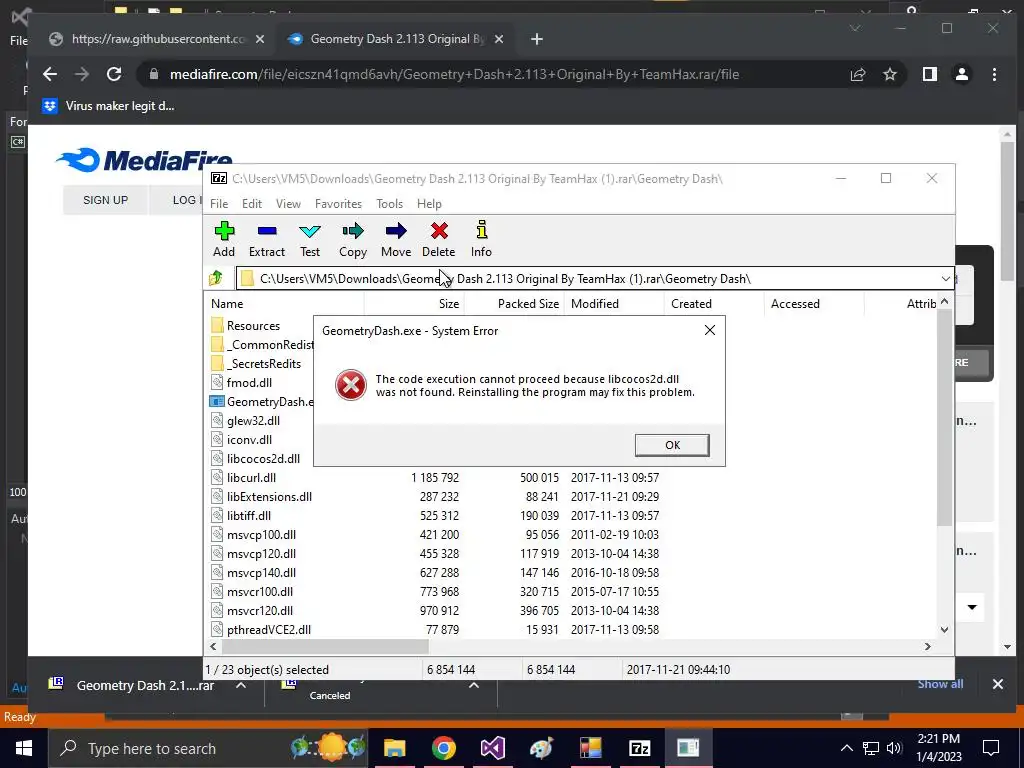
Task: Click SIGN UP on MediaFire
Action: point(105,200)
